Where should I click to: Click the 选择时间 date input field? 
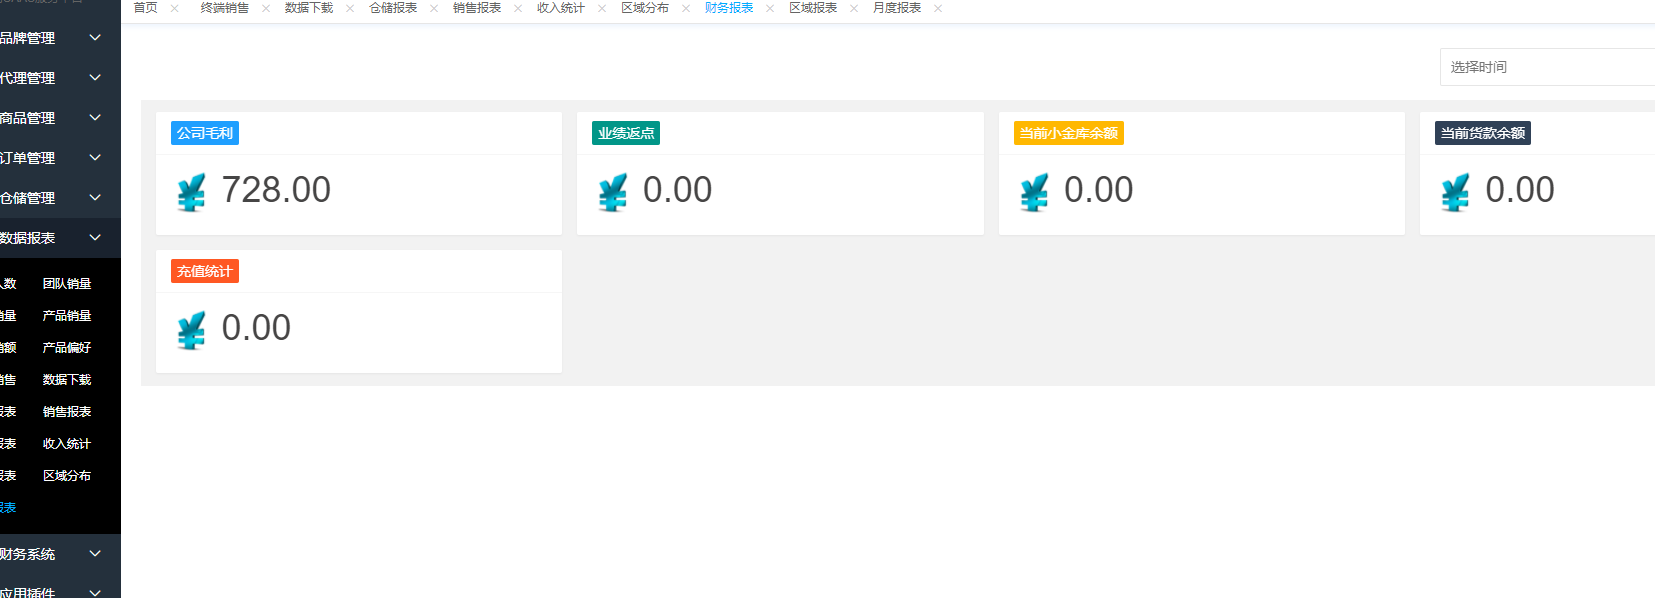1545,67
